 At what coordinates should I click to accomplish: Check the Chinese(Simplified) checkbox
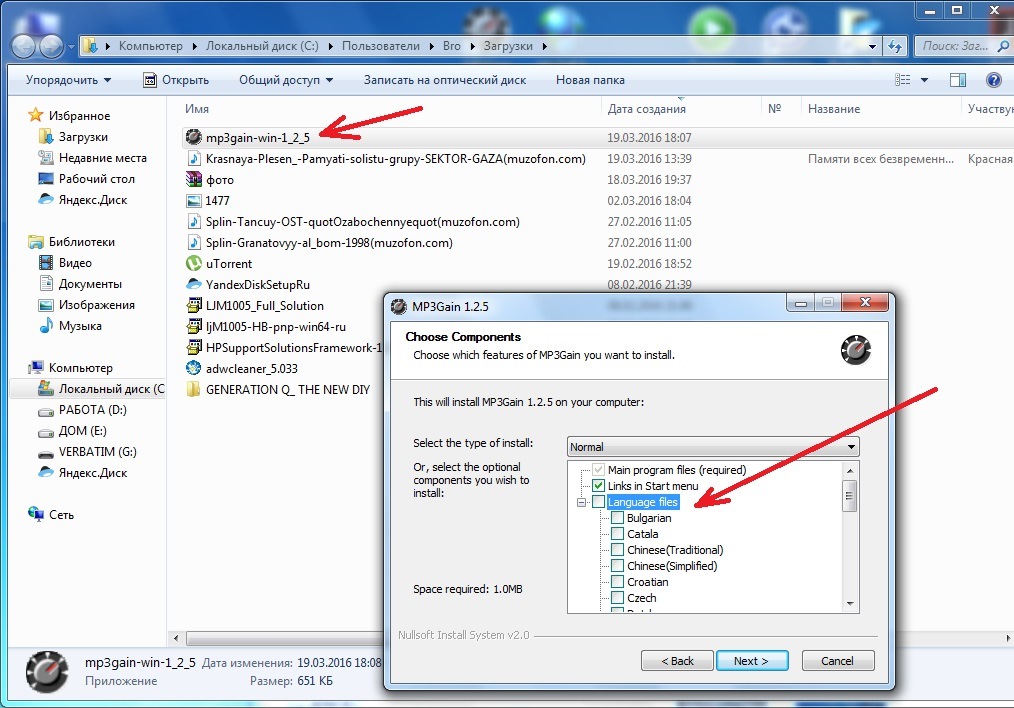[x=618, y=566]
